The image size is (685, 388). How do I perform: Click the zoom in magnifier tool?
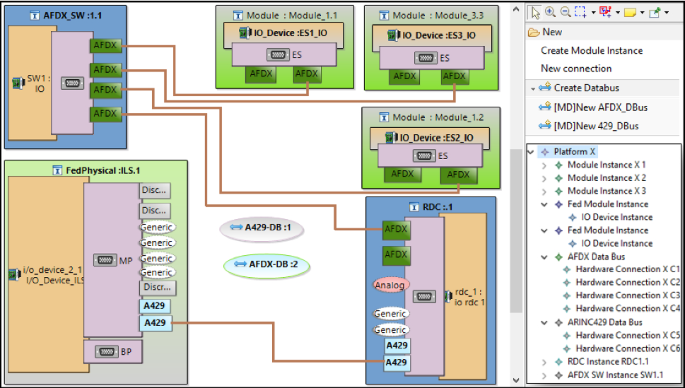pyautogui.click(x=550, y=12)
